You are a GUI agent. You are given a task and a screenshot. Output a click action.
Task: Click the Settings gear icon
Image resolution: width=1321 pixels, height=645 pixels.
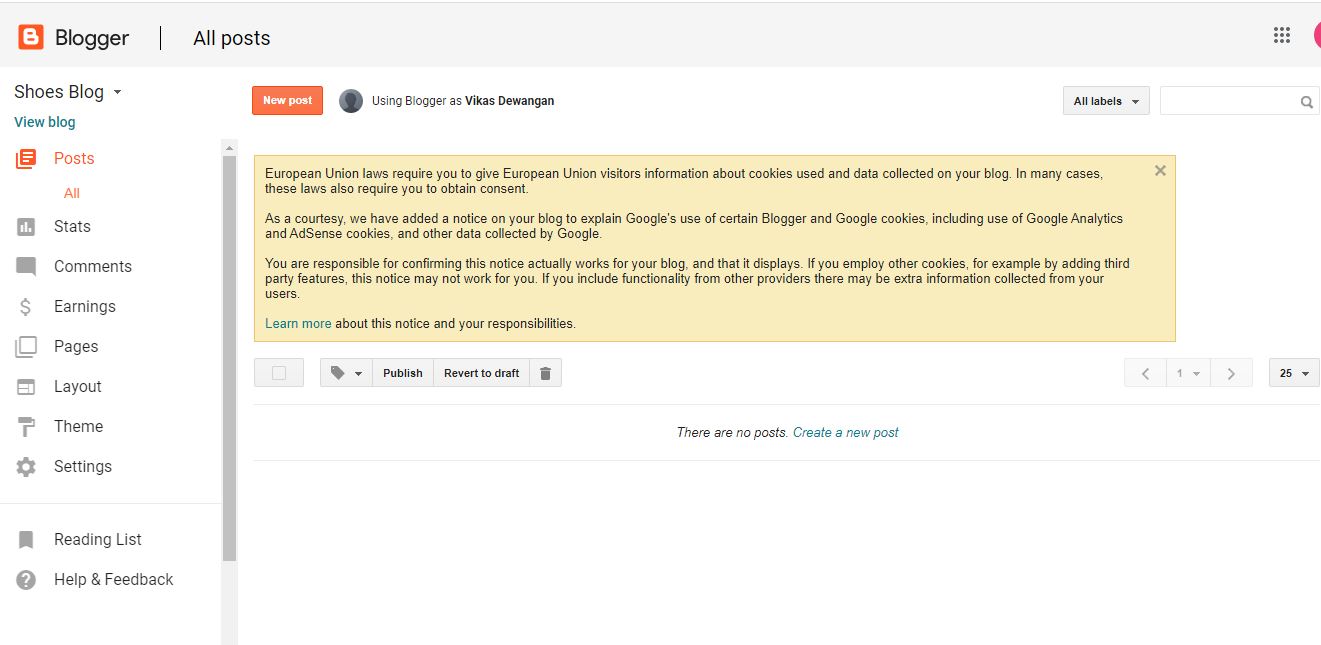[x=26, y=467]
